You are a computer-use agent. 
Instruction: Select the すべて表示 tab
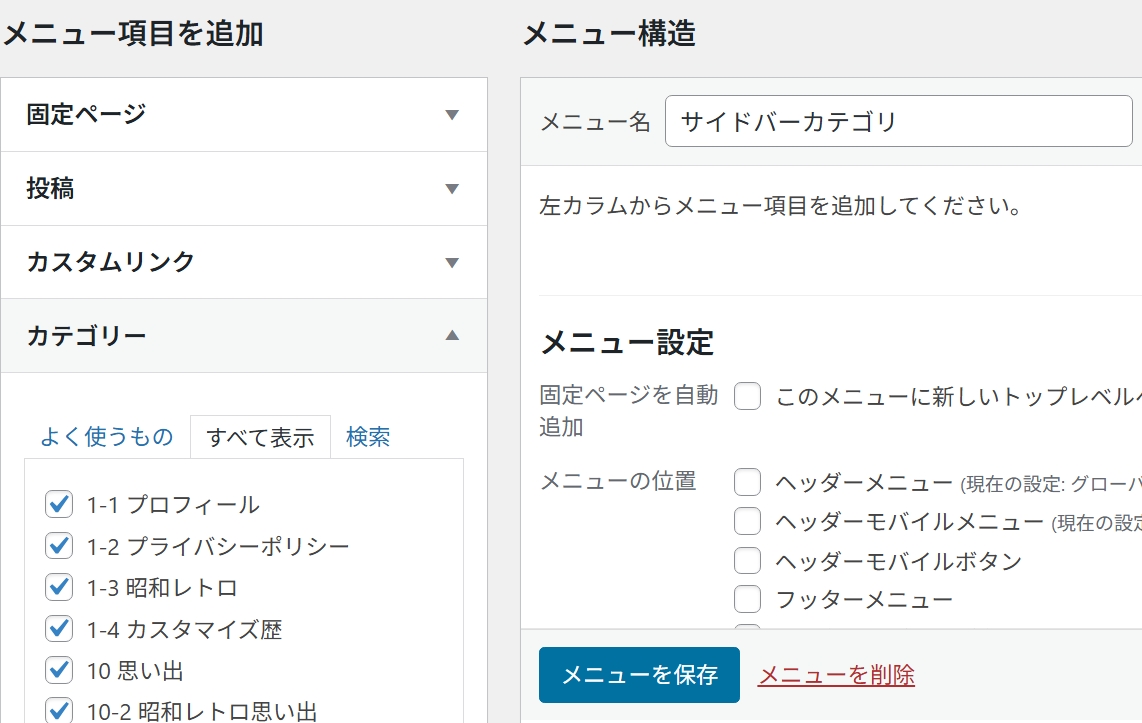[260, 437]
